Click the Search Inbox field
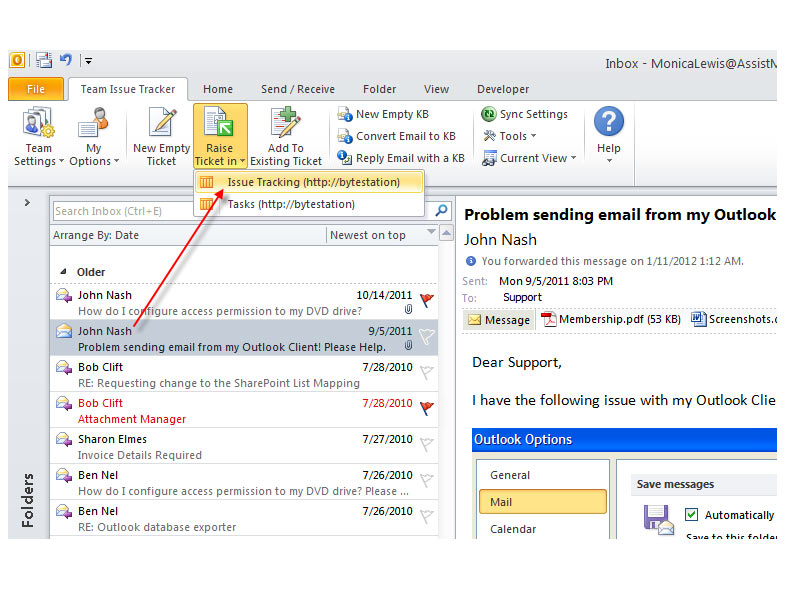Viewport: 785px width, 589px height. click(238, 211)
